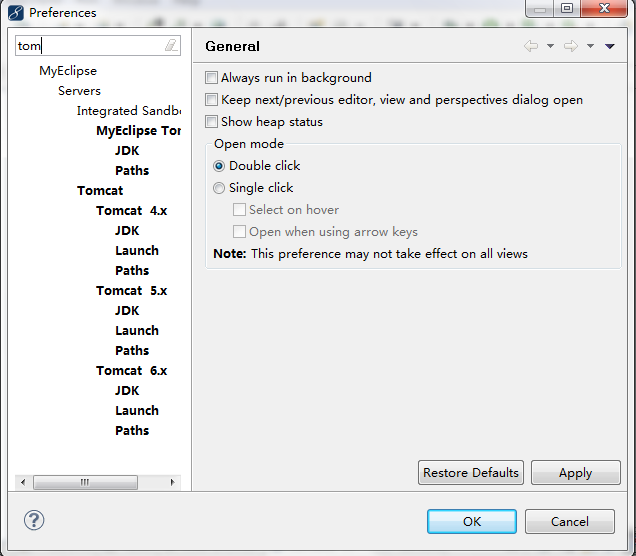Viewport: 636px width, 556px height.
Task: Select the MyEclipse tree node
Action: [68, 71]
